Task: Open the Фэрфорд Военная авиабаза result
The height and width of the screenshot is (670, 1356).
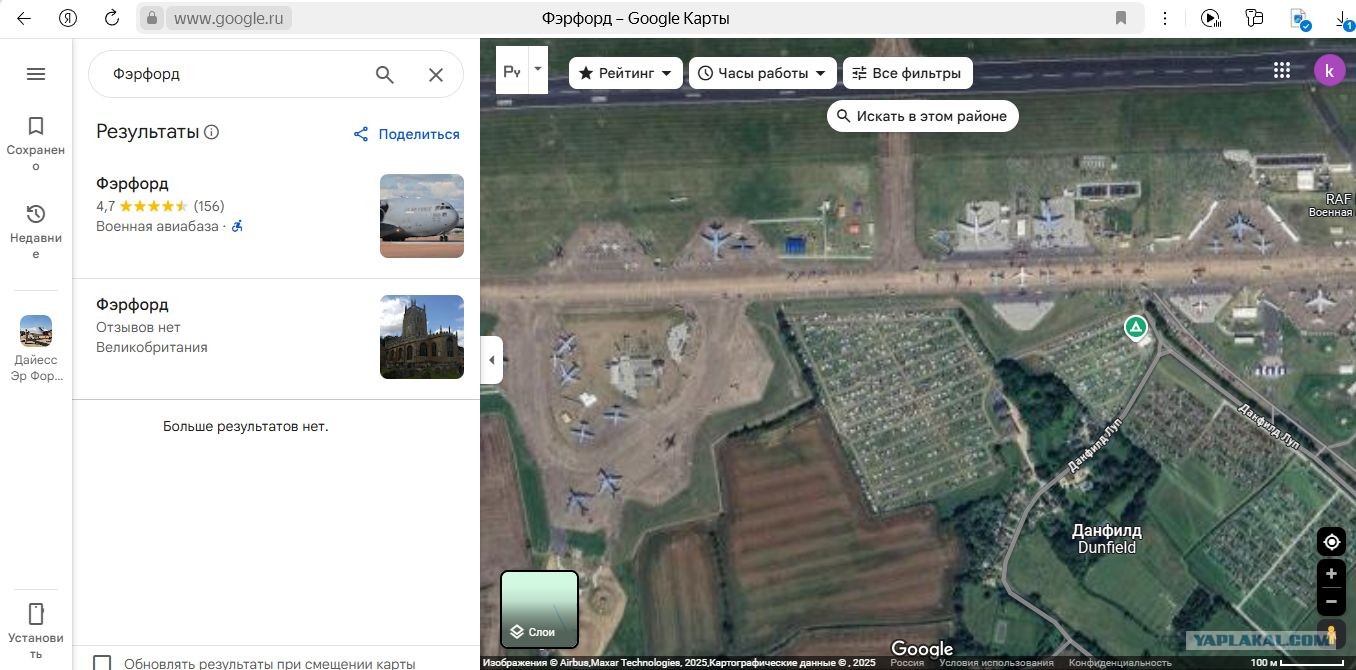Action: click(276, 216)
